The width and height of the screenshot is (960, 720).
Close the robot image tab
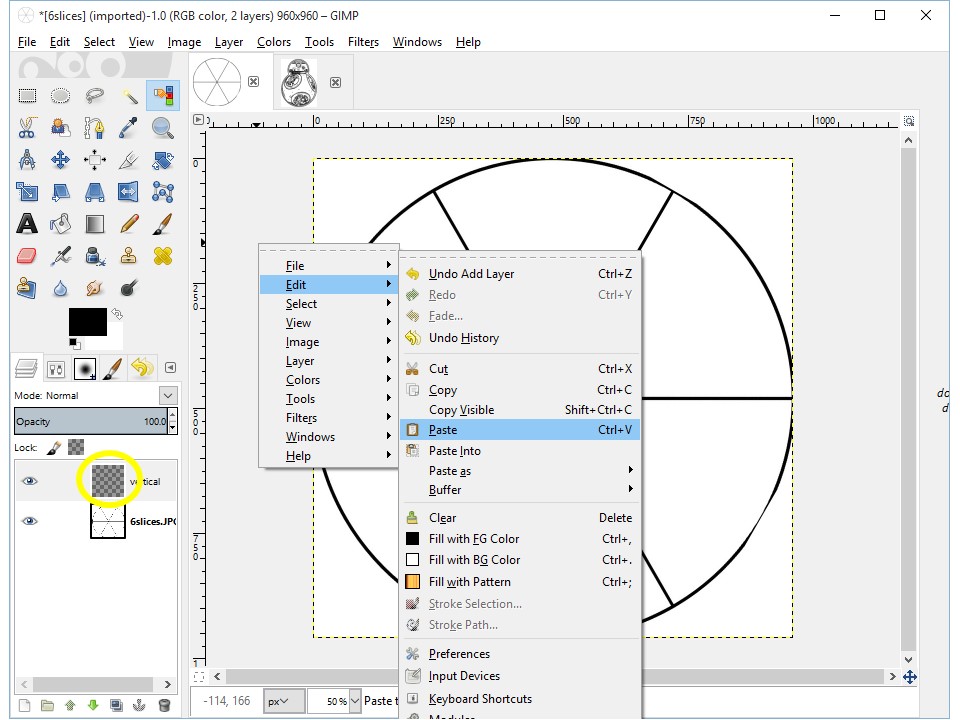tap(336, 82)
